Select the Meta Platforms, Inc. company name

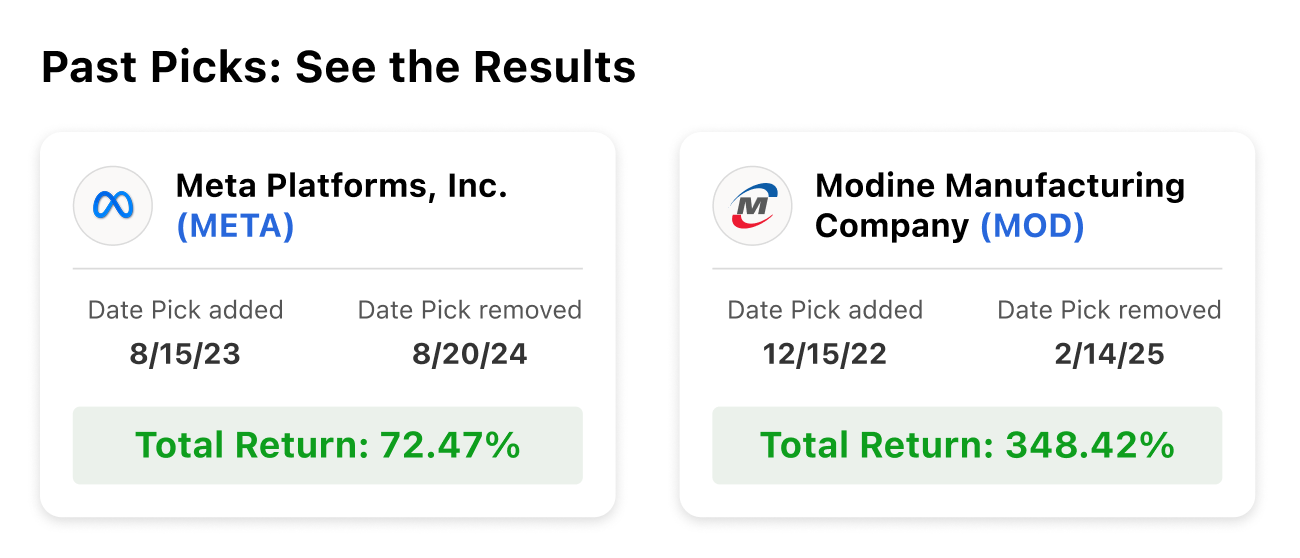click(341, 186)
